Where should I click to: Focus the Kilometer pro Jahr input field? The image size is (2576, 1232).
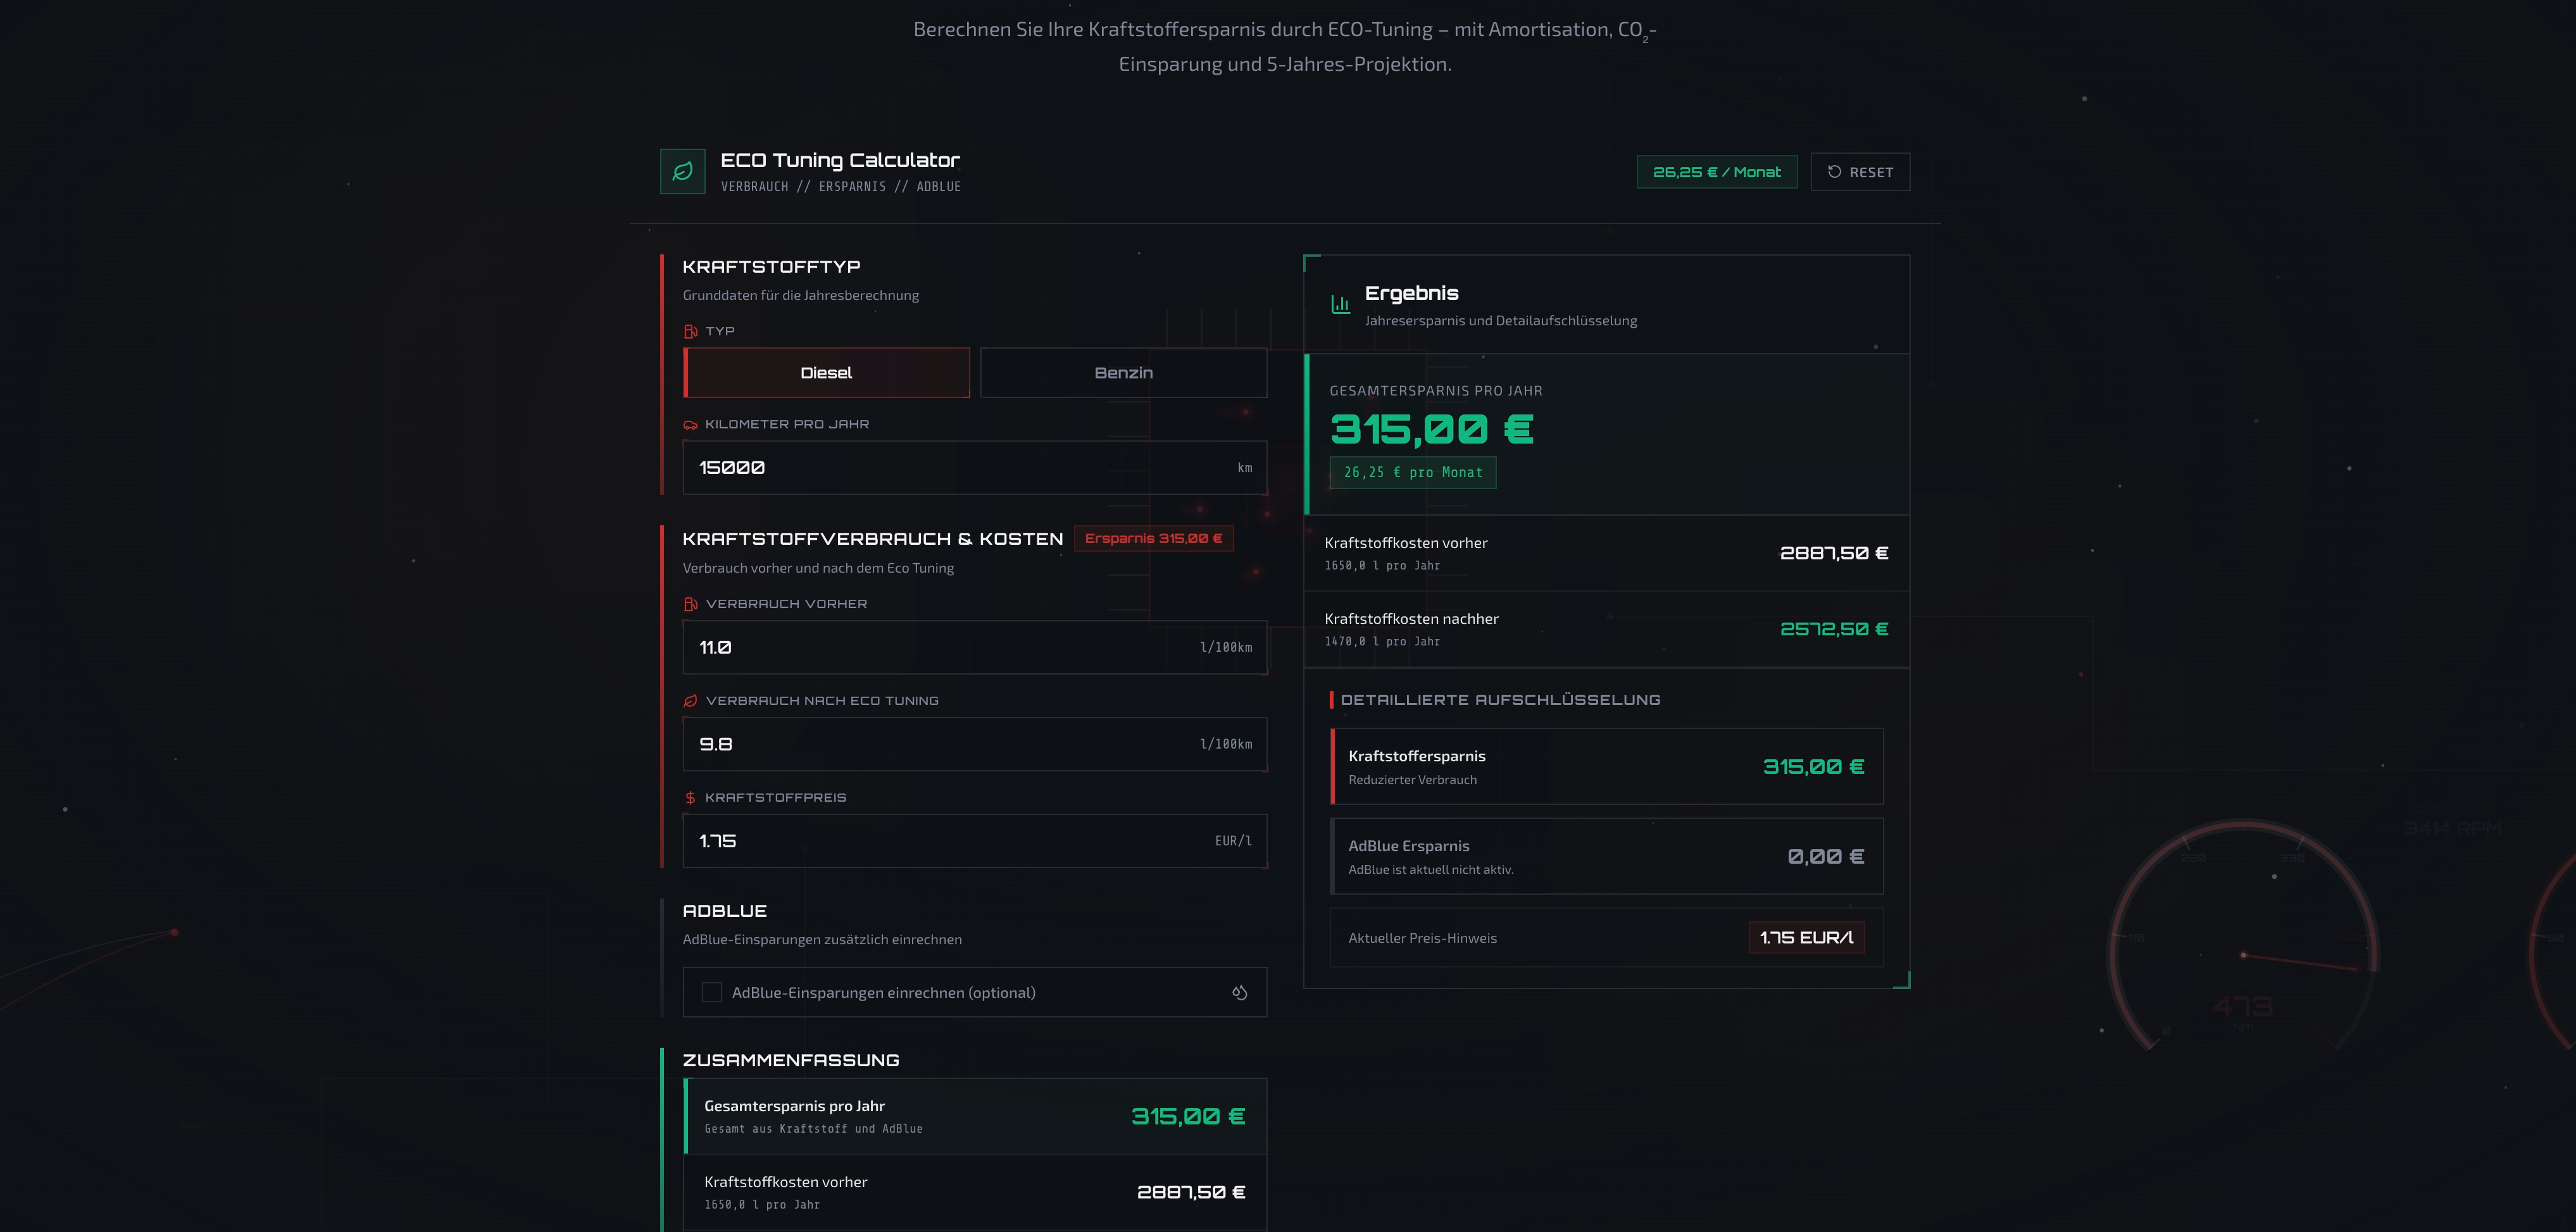pyautogui.click(x=974, y=467)
